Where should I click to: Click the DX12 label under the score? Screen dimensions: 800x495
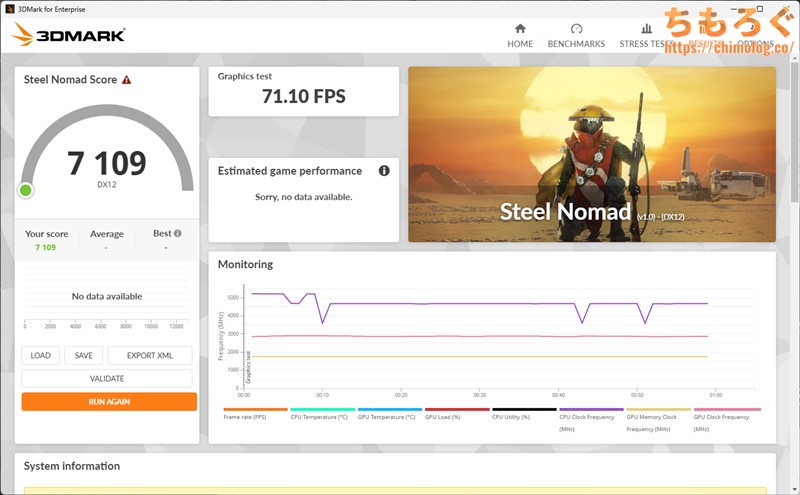pyautogui.click(x=107, y=185)
